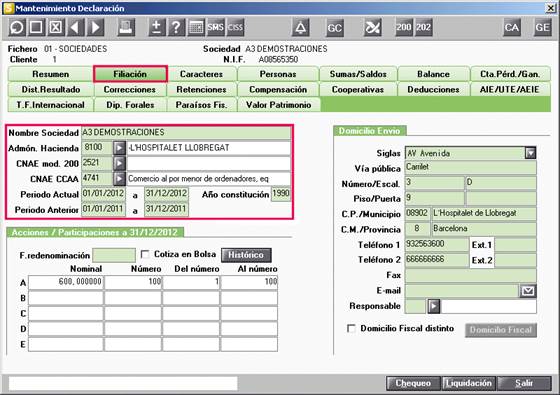Click the Periodo Actual start date field
560x395 pixels.
pos(104,194)
